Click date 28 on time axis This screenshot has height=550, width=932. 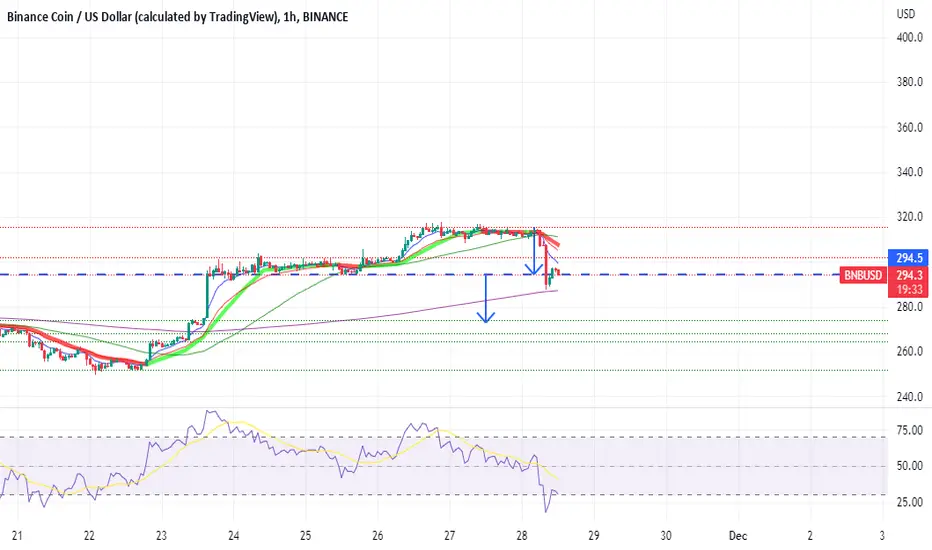point(522,536)
